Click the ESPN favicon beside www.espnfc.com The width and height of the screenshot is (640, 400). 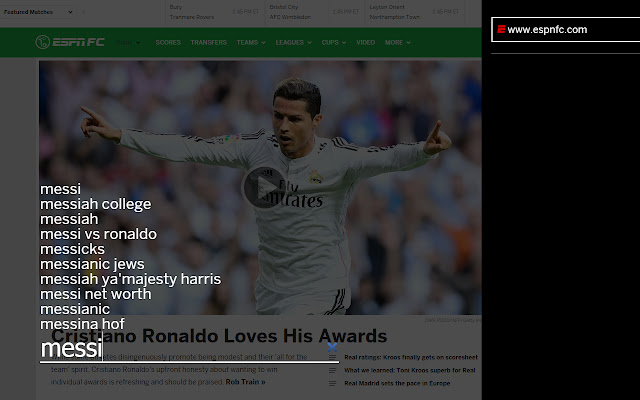pos(501,29)
